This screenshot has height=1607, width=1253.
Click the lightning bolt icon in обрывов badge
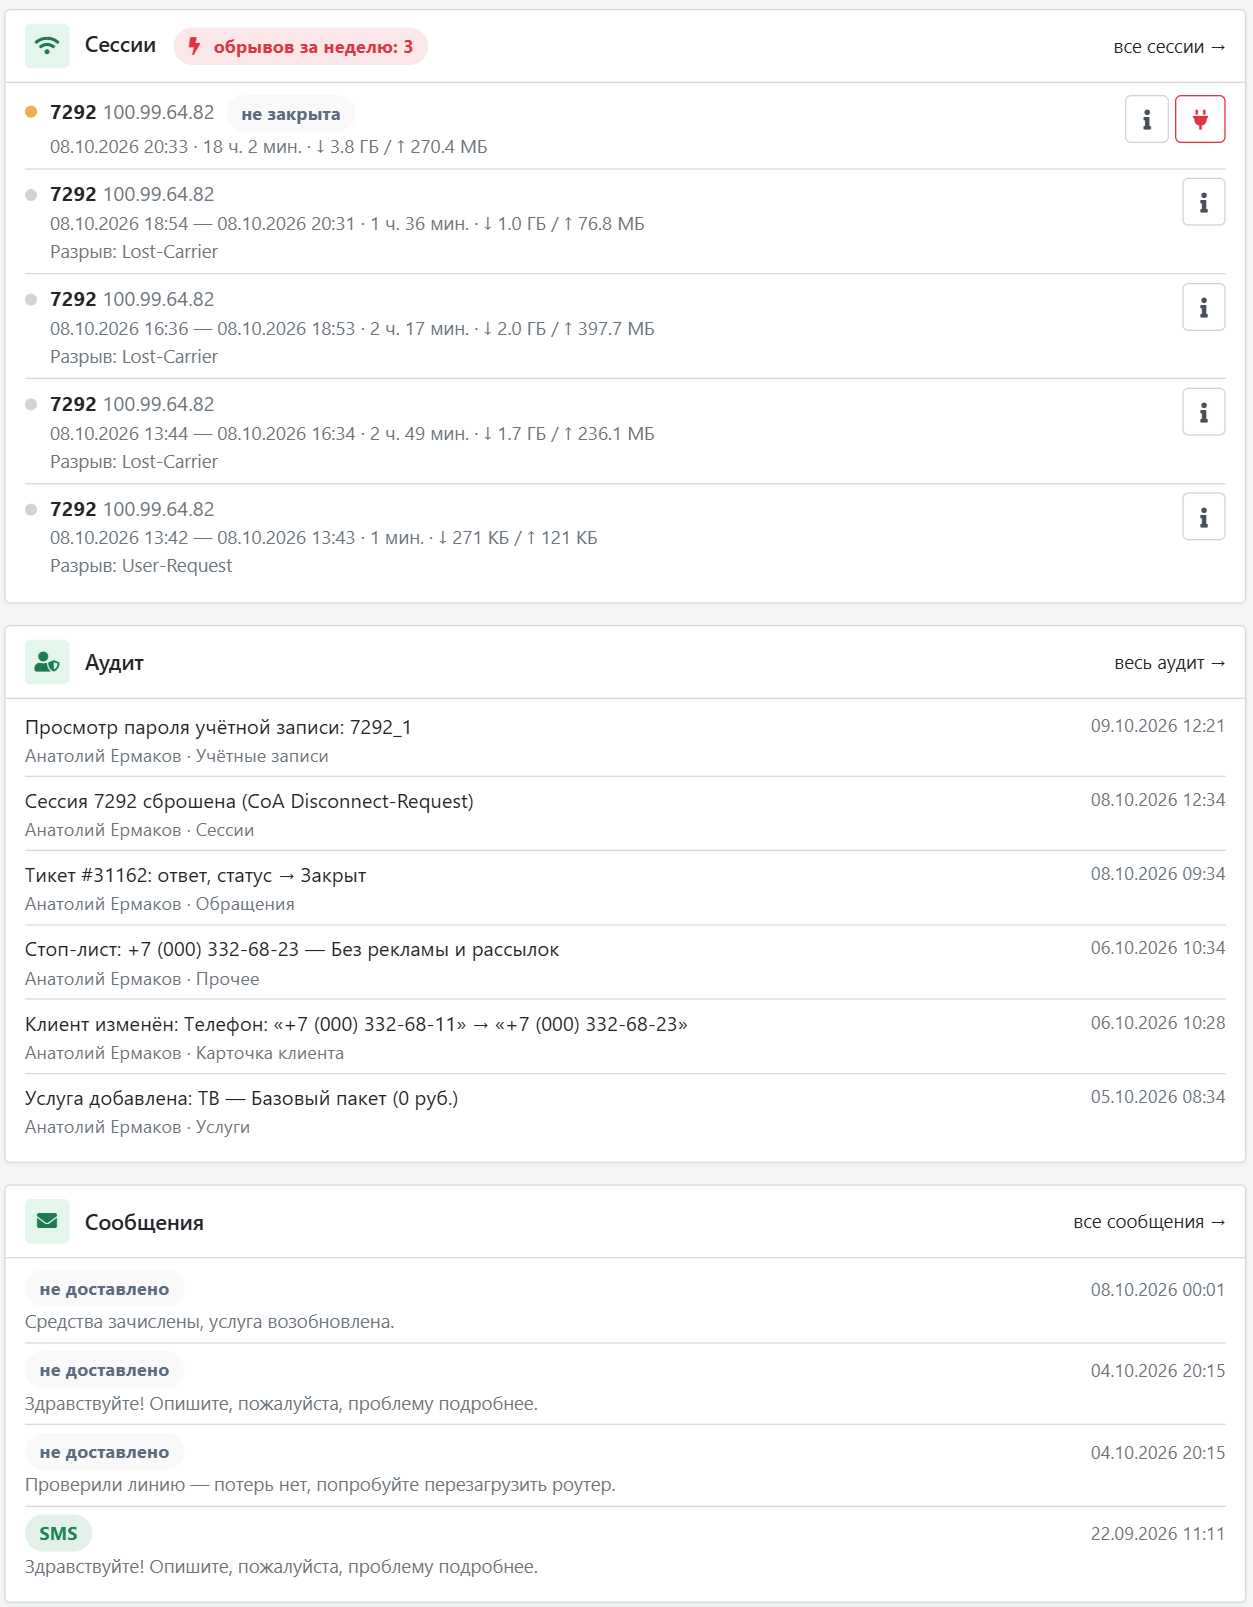(x=195, y=46)
